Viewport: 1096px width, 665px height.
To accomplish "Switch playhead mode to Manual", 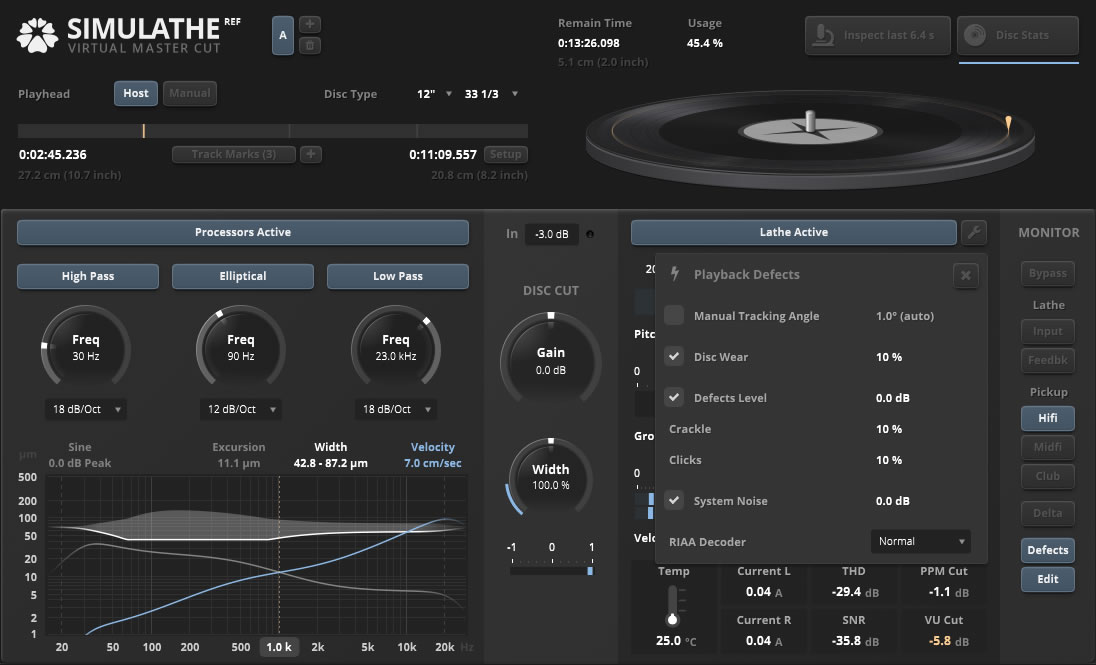I will [x=189, y=93].
